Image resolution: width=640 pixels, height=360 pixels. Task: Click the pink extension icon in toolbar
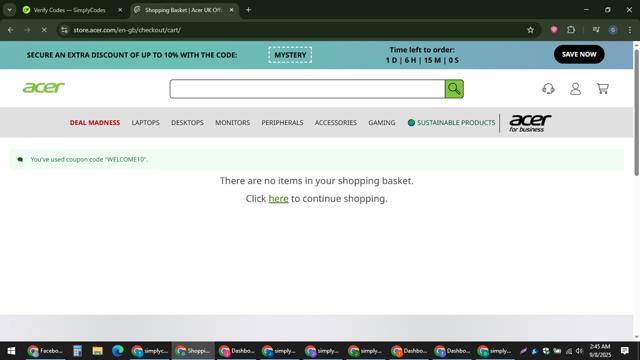pos(554,30)
